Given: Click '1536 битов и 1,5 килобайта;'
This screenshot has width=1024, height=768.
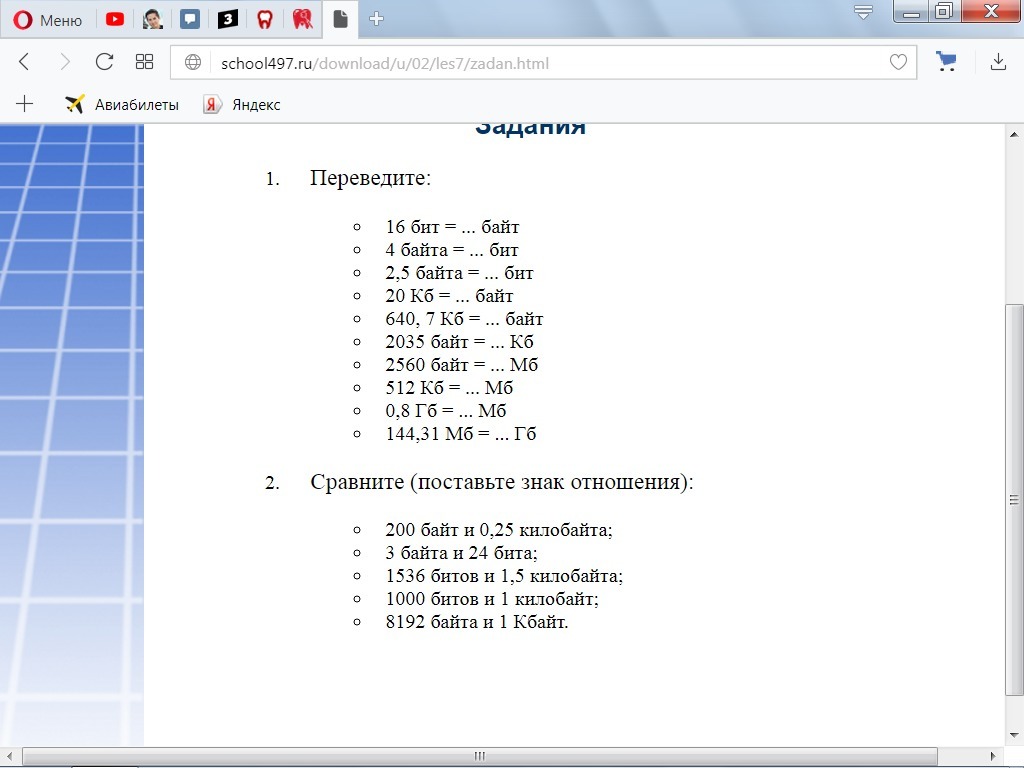Looking at the screenshot, I should tap(504, 576).
